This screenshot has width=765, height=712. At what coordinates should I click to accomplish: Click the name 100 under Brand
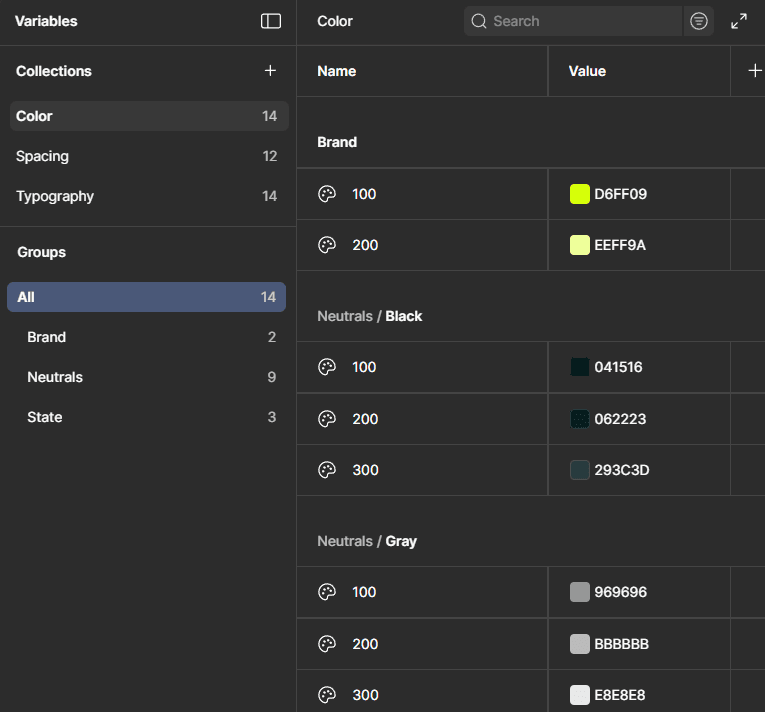[364, 194]
